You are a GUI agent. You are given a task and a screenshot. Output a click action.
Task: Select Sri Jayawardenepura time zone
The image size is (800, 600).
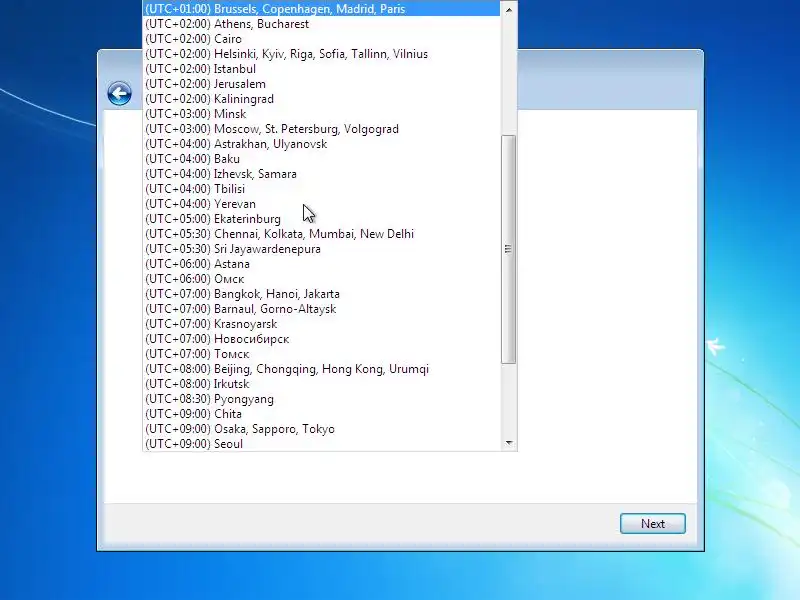(x=321, y=249)
